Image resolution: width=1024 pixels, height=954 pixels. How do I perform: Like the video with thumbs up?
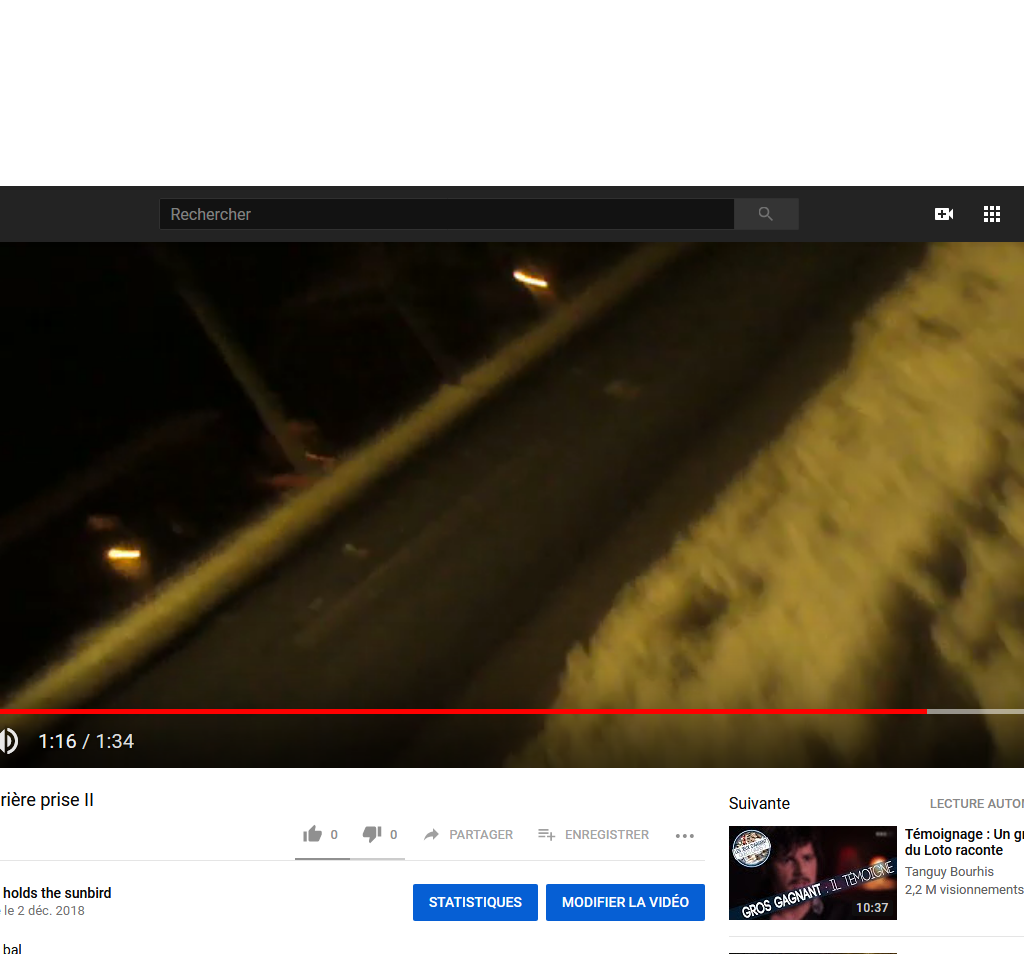313,834
